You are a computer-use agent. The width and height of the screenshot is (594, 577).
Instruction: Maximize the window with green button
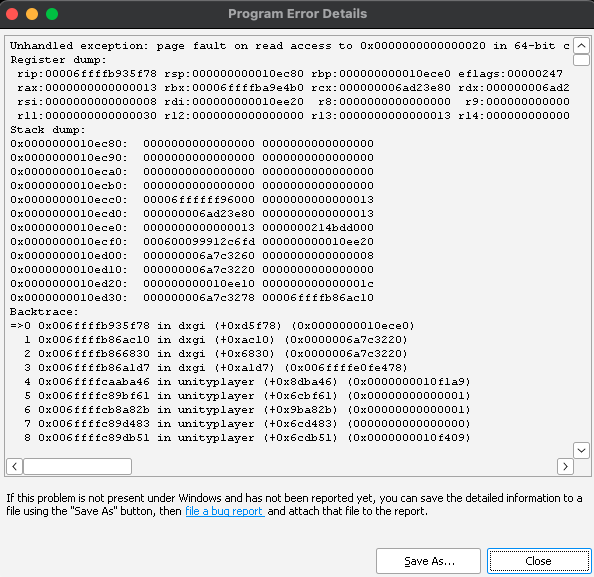52,14
